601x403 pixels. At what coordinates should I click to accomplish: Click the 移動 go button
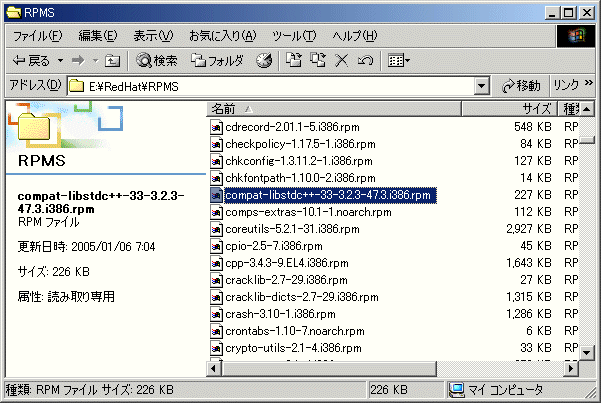[x=521, y=86]
